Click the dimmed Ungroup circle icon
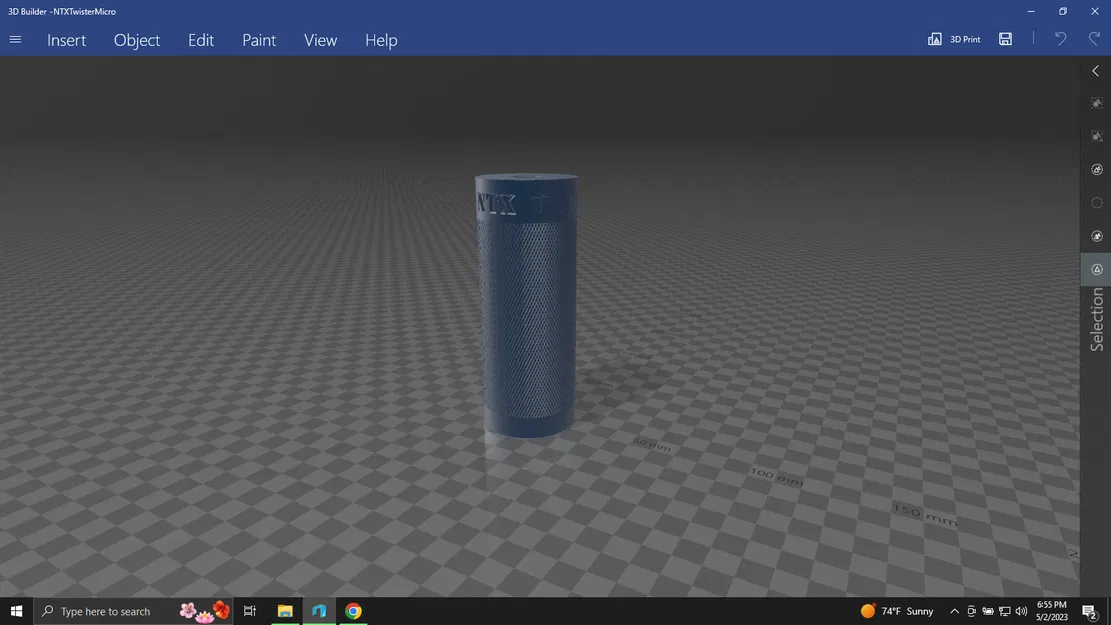Screen dimensions: 1111x625 click(x=1096, y=203)
